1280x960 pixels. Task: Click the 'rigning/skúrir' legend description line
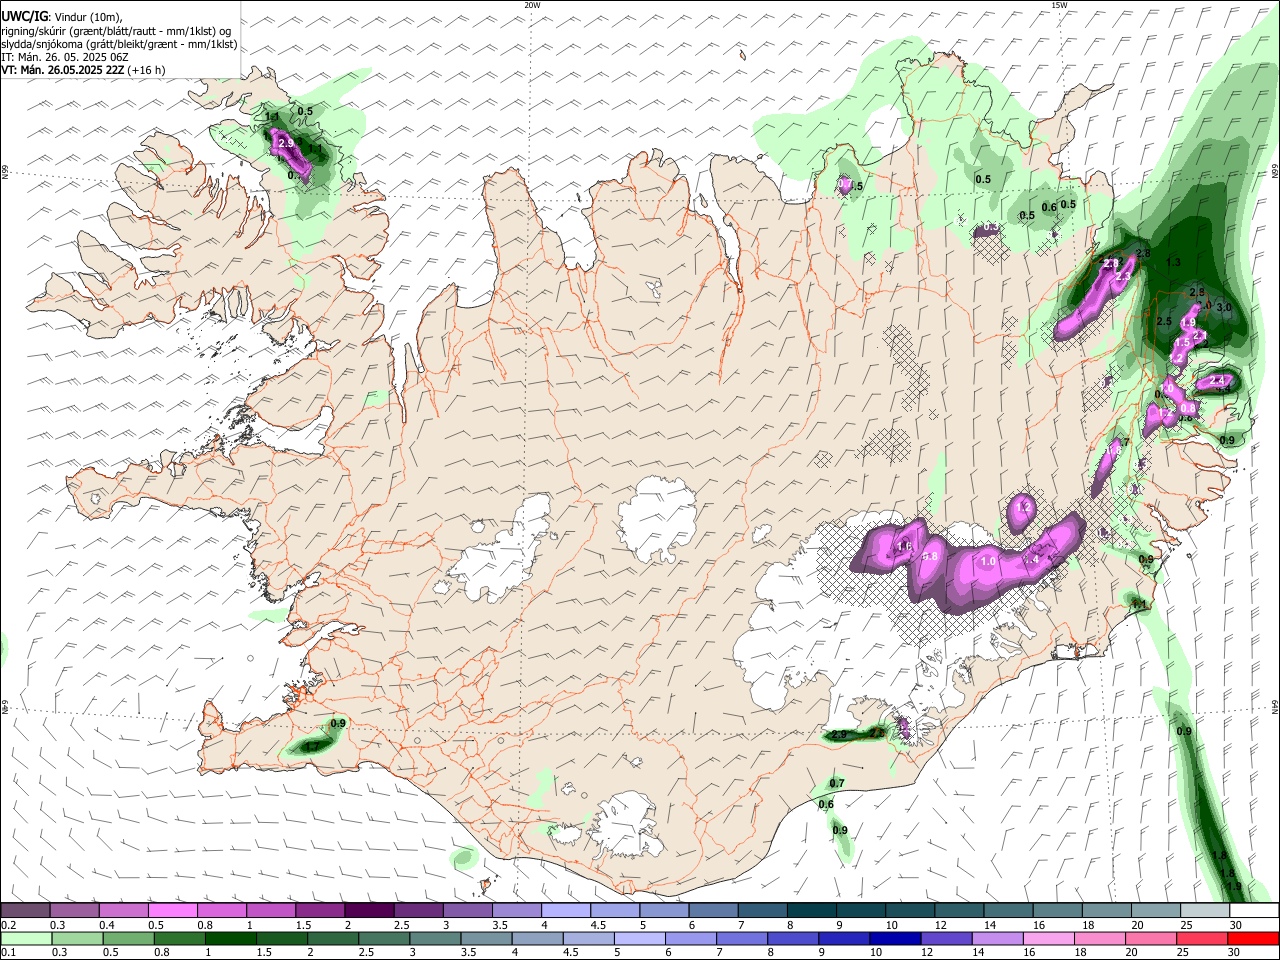pyautogui.click(x=116, y=31)
